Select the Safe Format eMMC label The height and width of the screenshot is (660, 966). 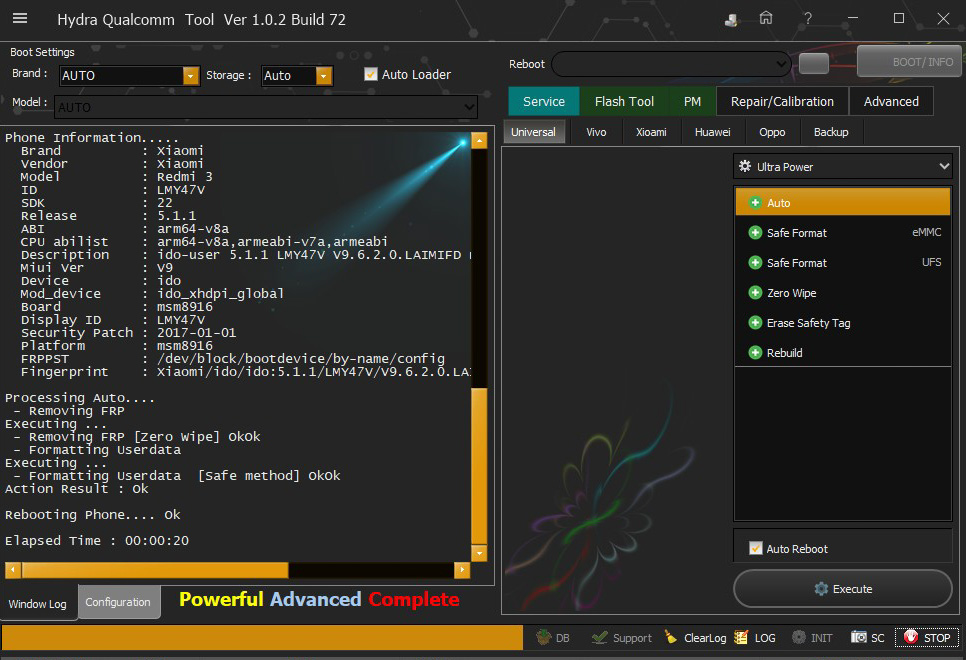[797, 233]
